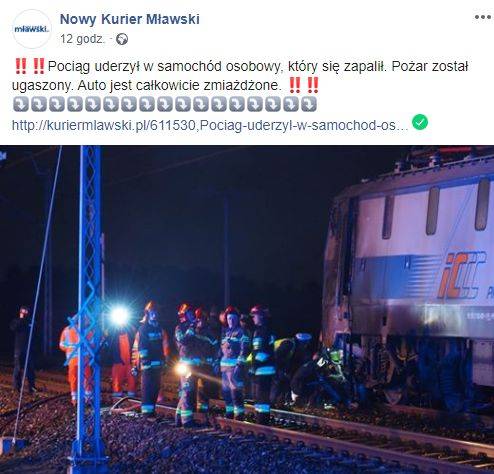Click the dark figure standing far left
The width and height of the screenshot is (494, 474).
[x=23, y=349]
